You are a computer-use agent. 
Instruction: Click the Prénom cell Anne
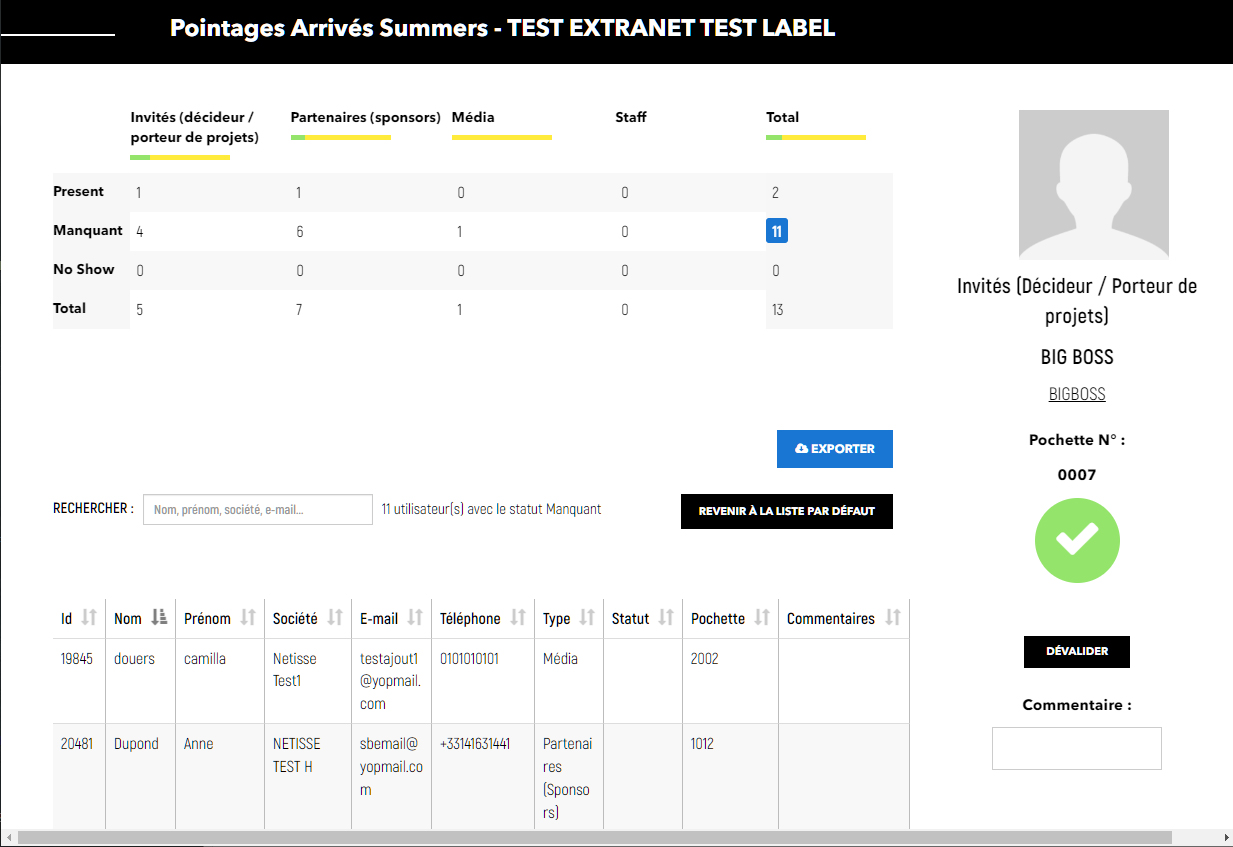199,744
